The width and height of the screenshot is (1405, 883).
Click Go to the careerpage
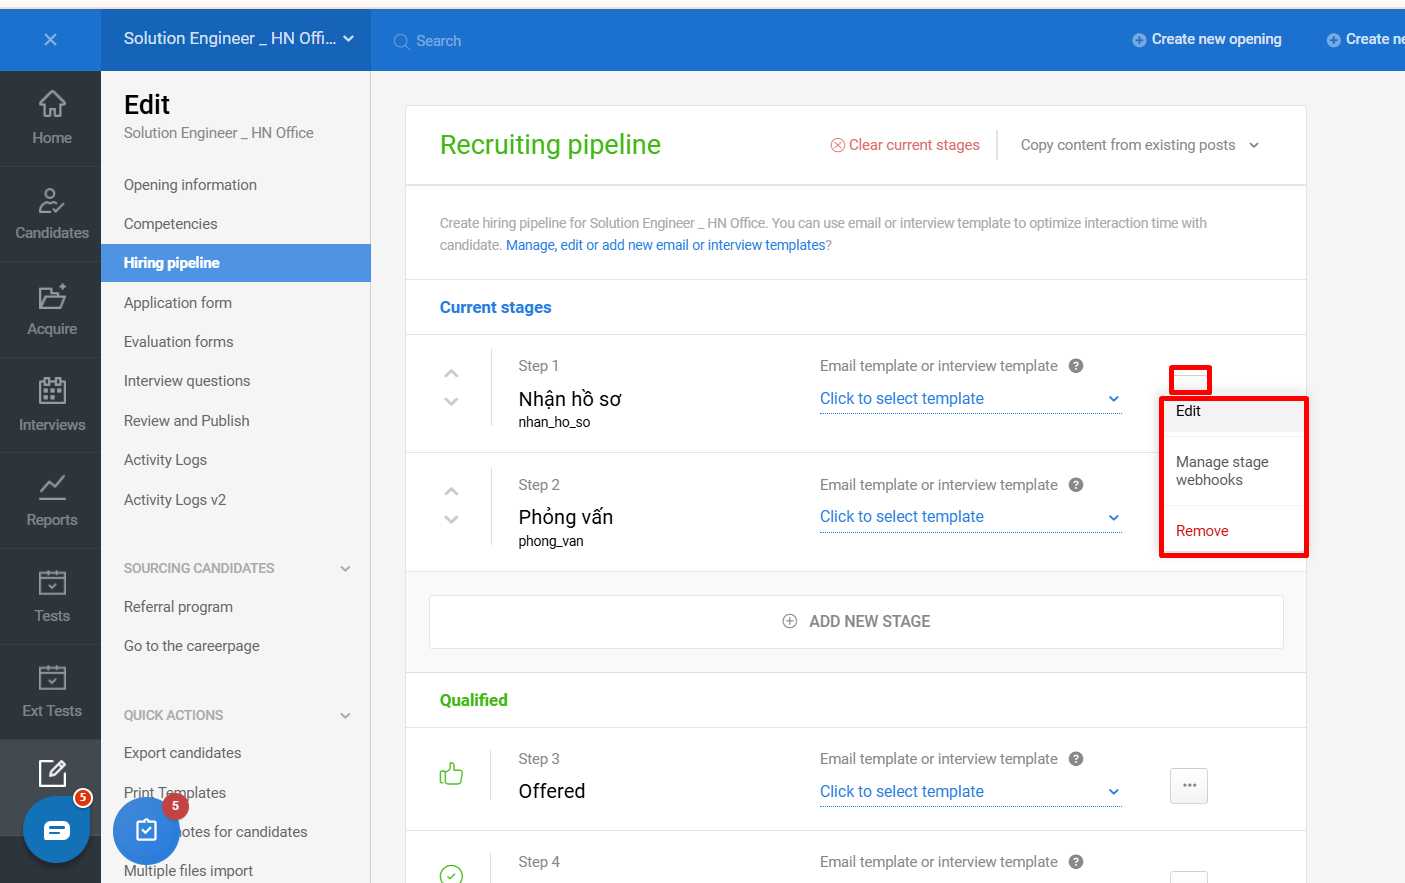point(191,646)
